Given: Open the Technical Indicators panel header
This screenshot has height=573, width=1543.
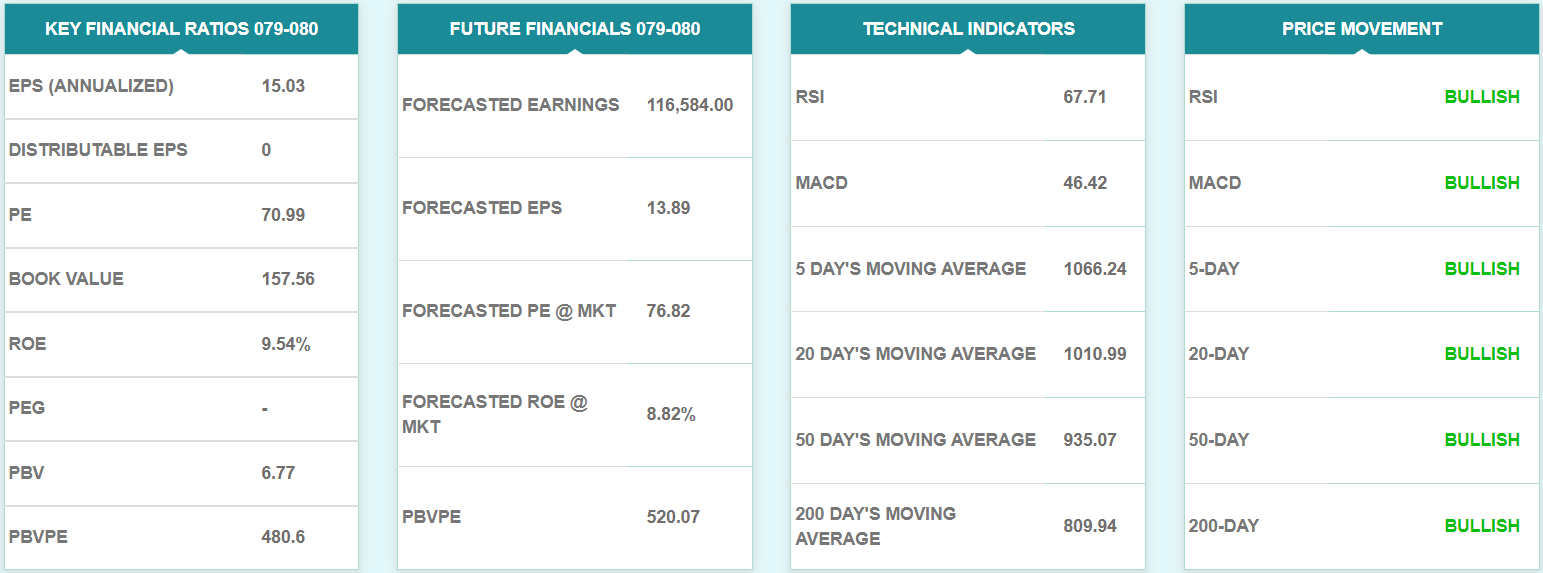Looking at the screenshot, I should point(968,29).
